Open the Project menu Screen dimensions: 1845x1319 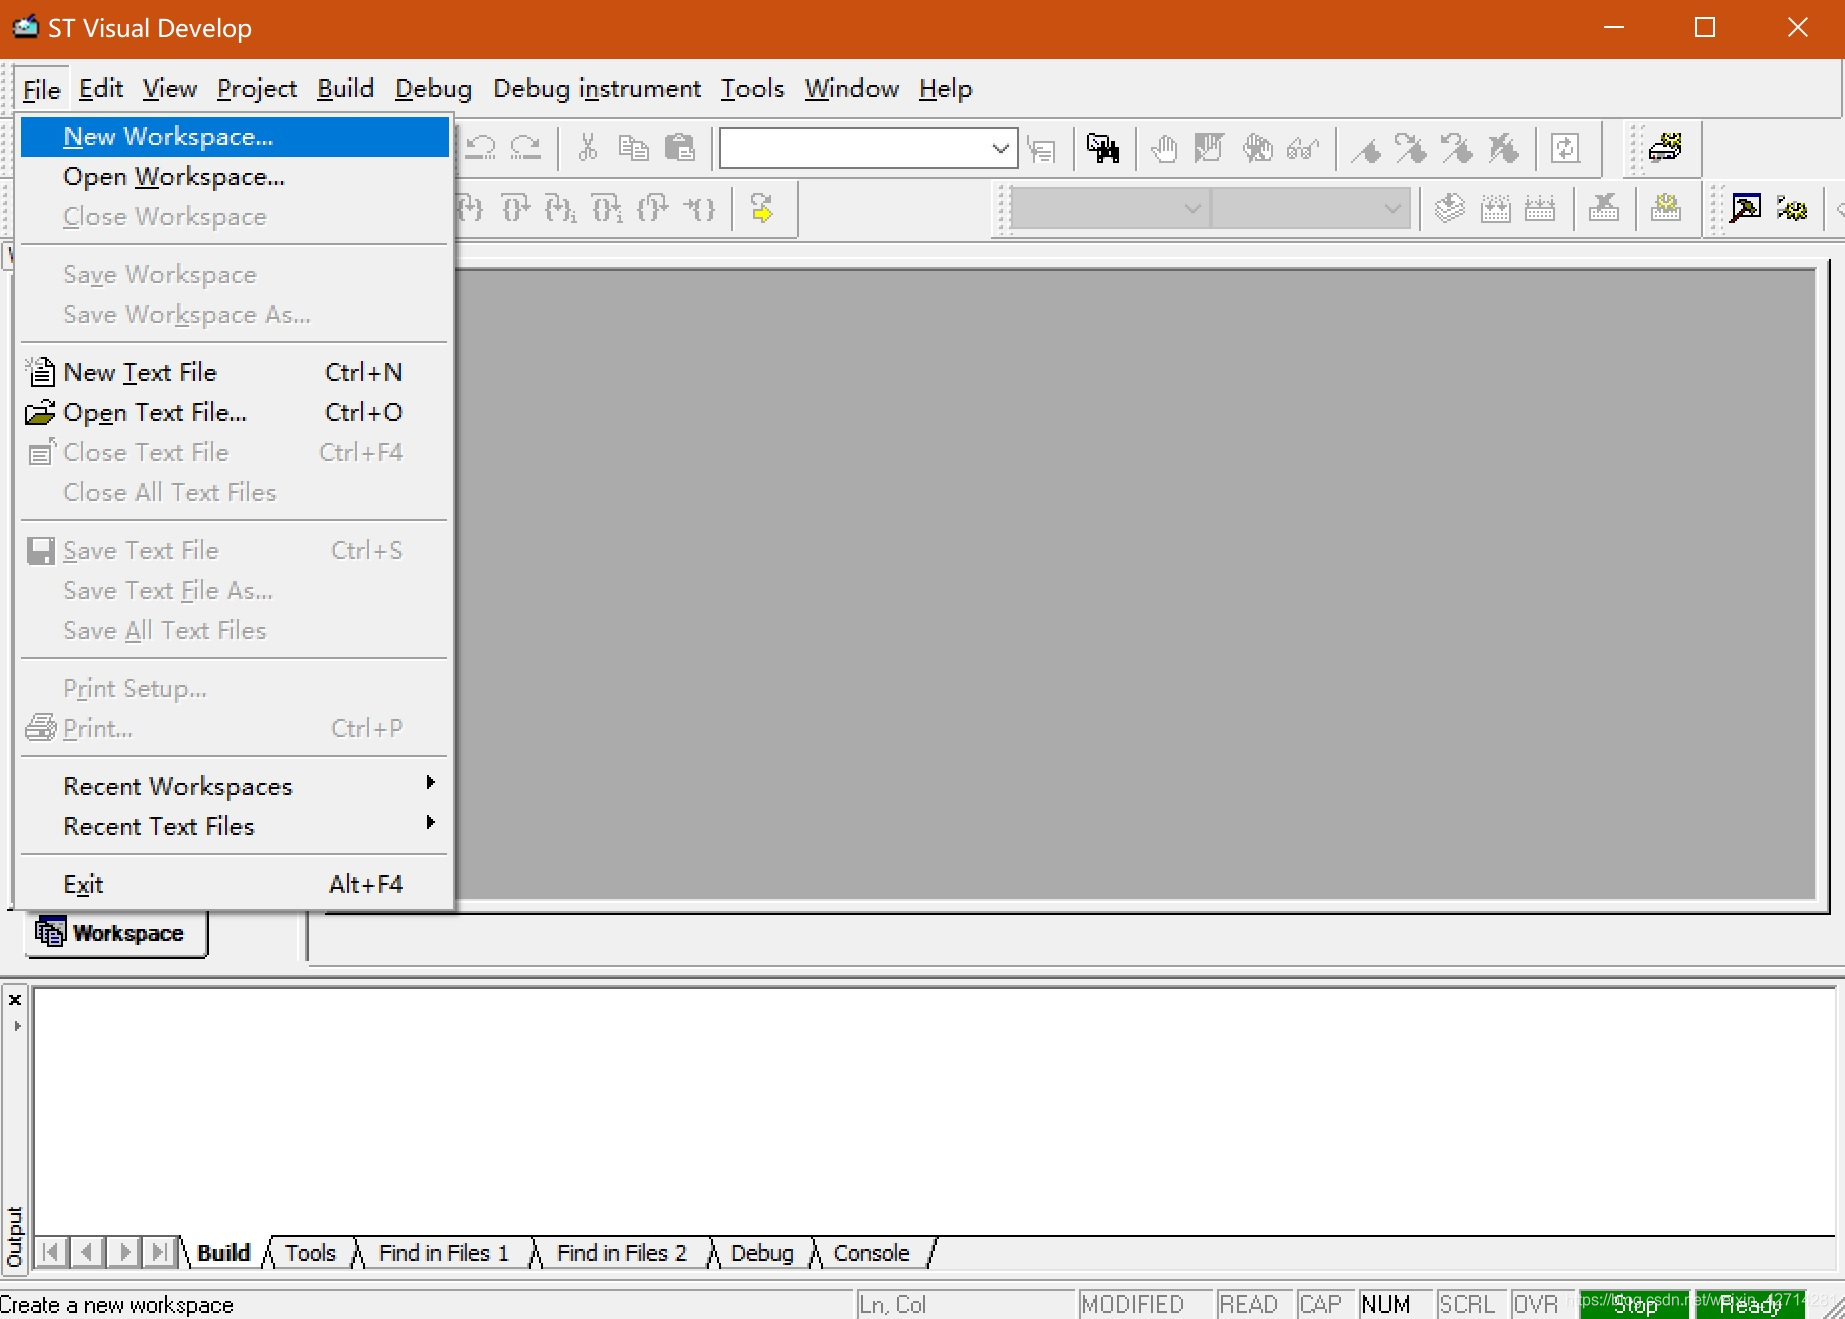coord(257,88)
